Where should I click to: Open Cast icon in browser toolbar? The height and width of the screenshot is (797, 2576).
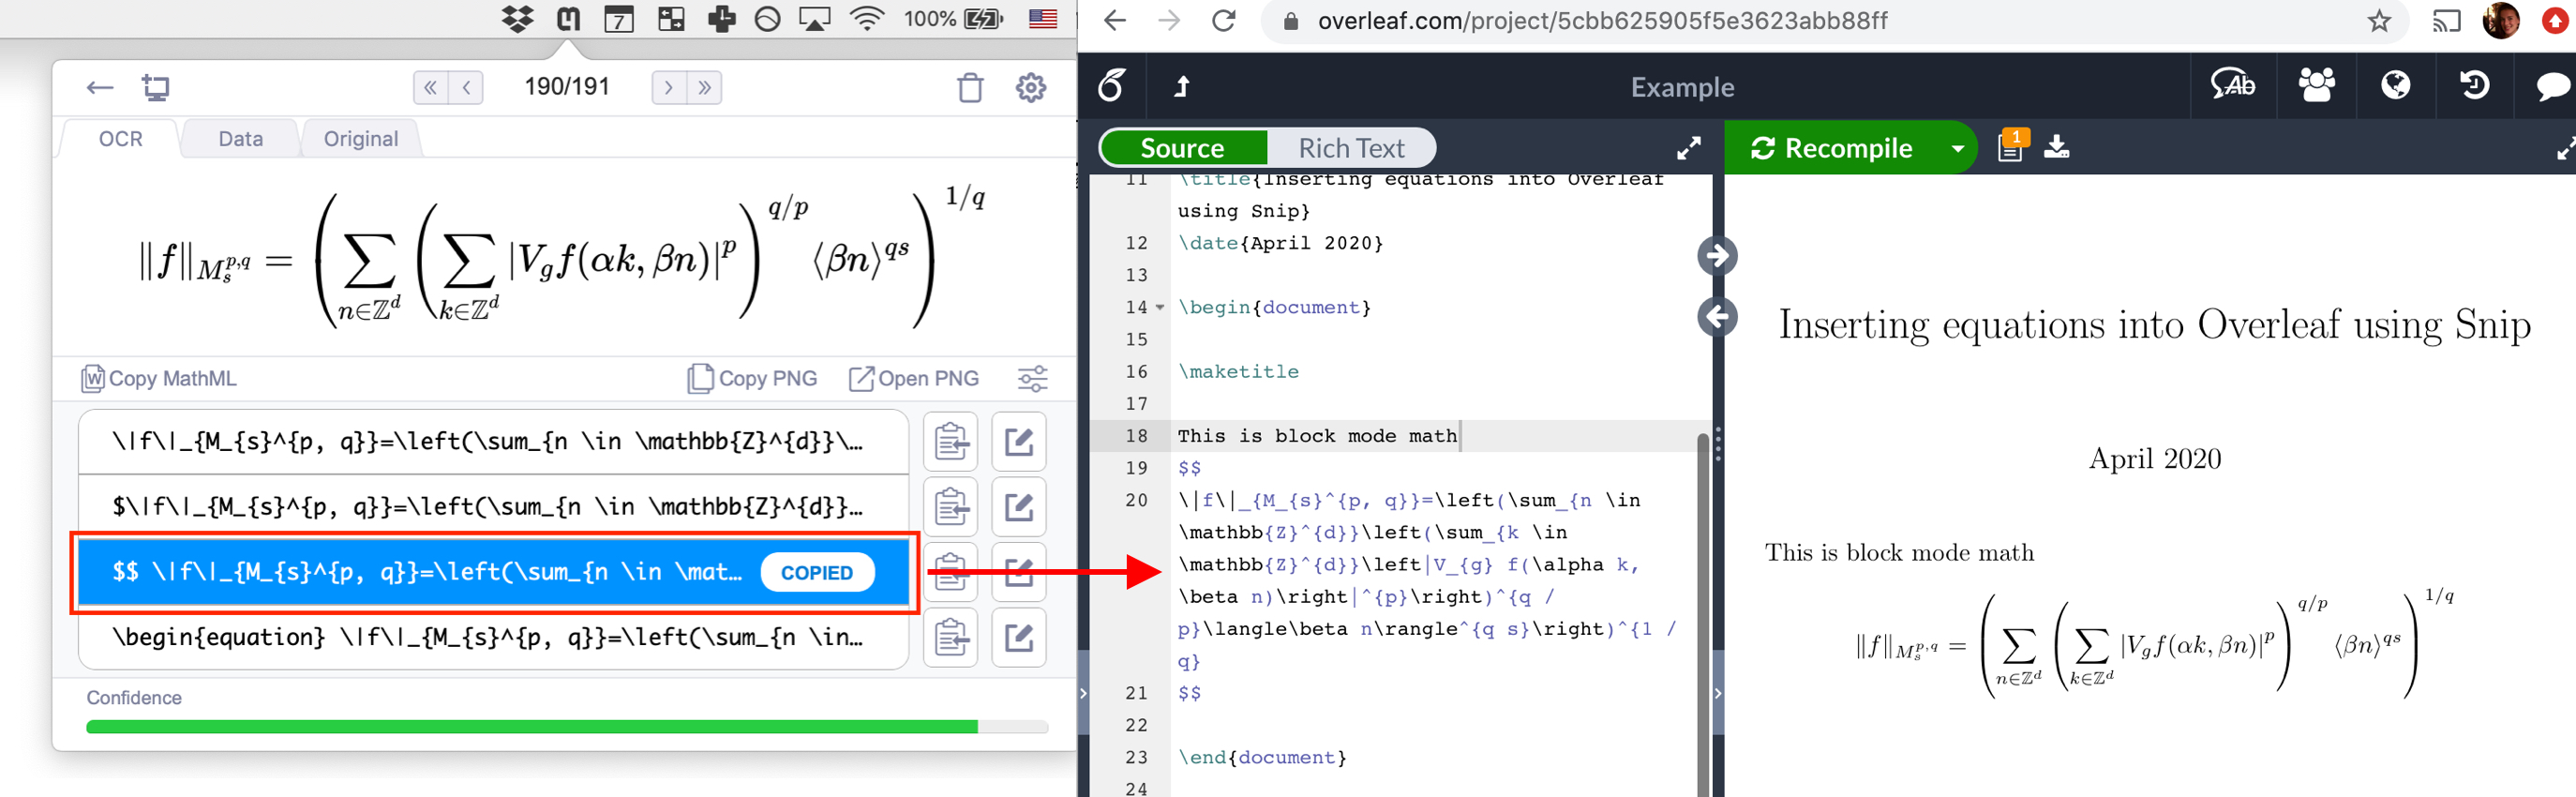2446,21
